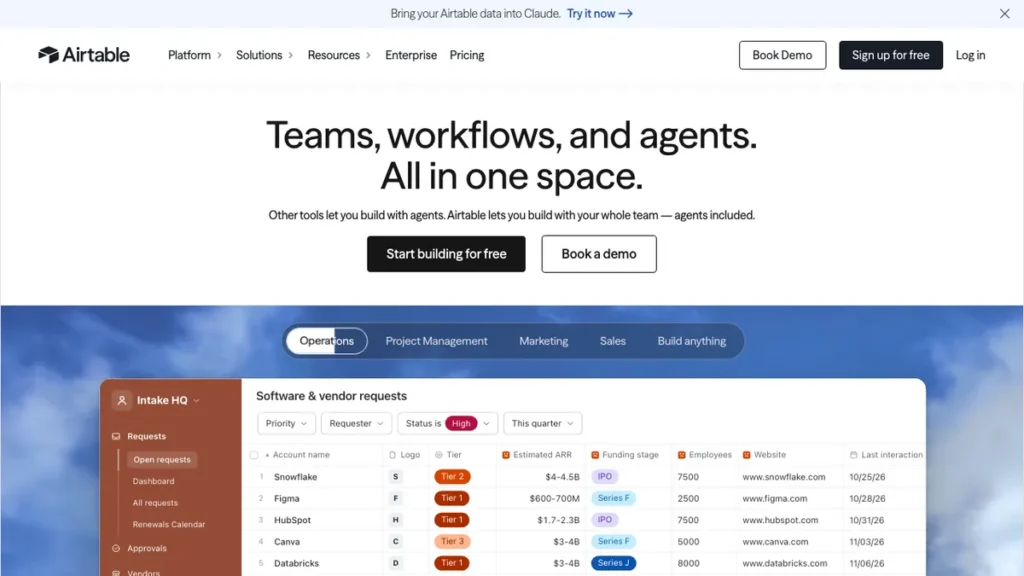Click the Tier column header icon

439,455
